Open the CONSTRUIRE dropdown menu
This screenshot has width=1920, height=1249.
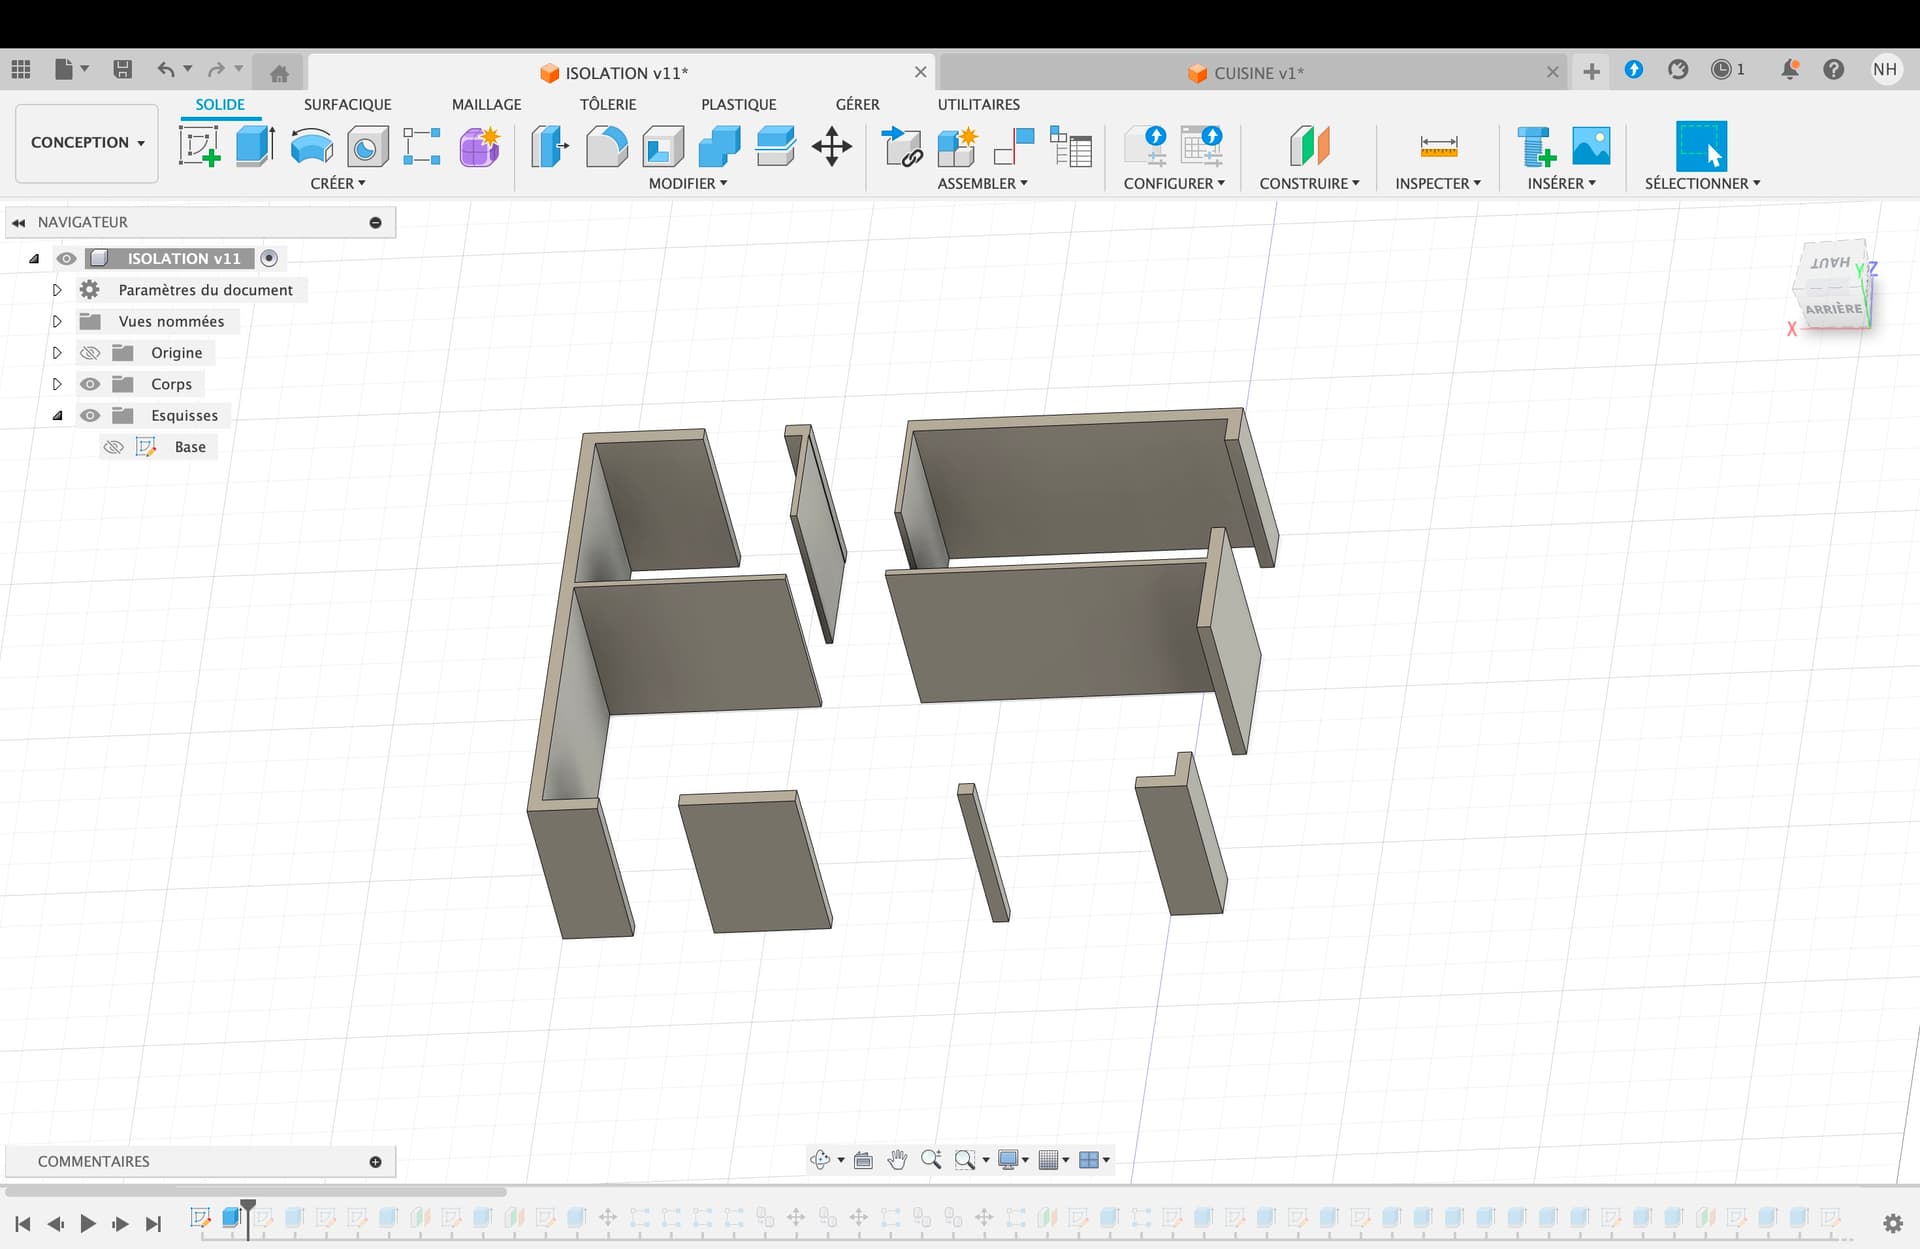[1308, 183]
